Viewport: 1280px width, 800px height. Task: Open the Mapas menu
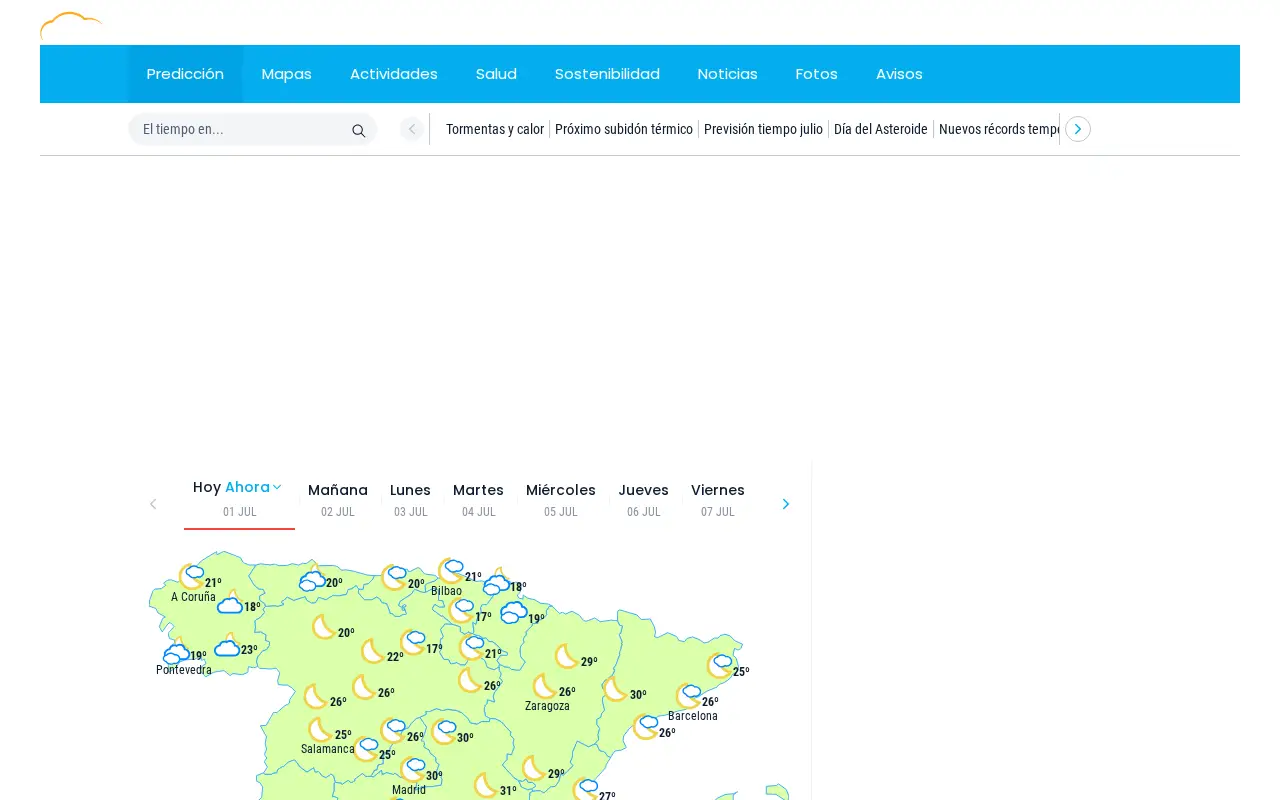coord(287,74)
